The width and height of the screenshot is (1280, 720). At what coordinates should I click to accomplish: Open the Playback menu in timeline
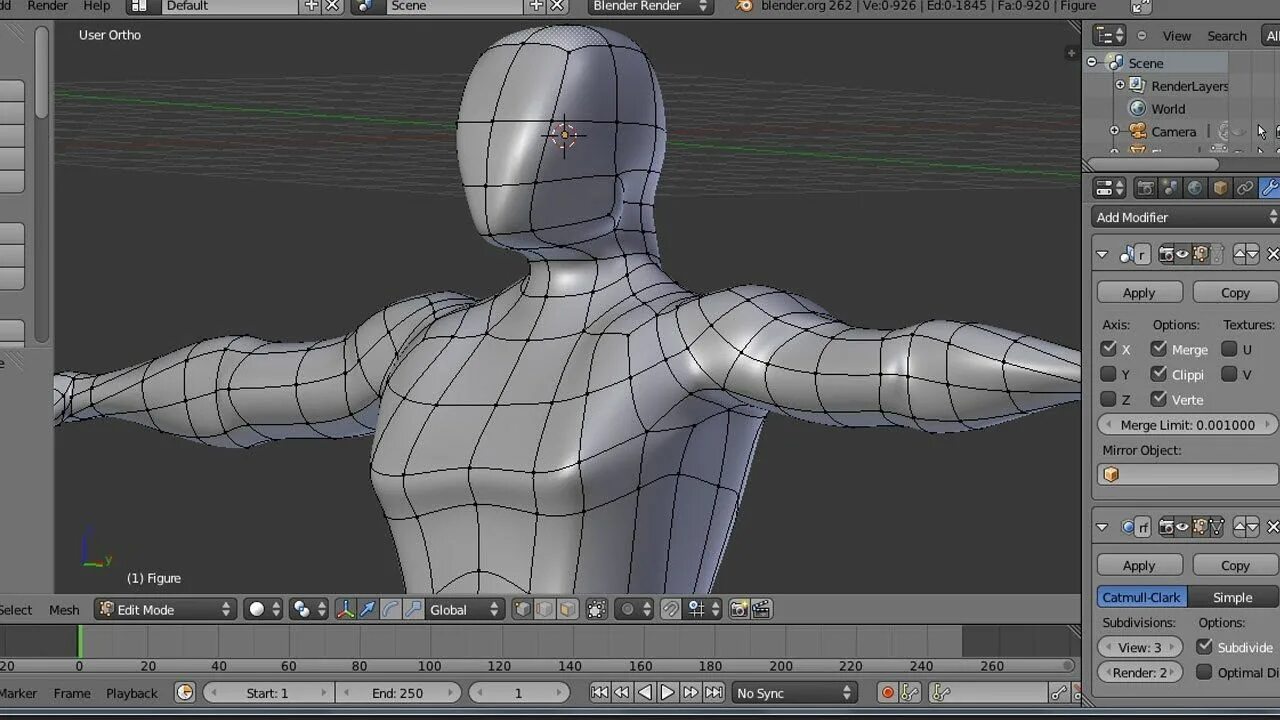tap(131, 693)
